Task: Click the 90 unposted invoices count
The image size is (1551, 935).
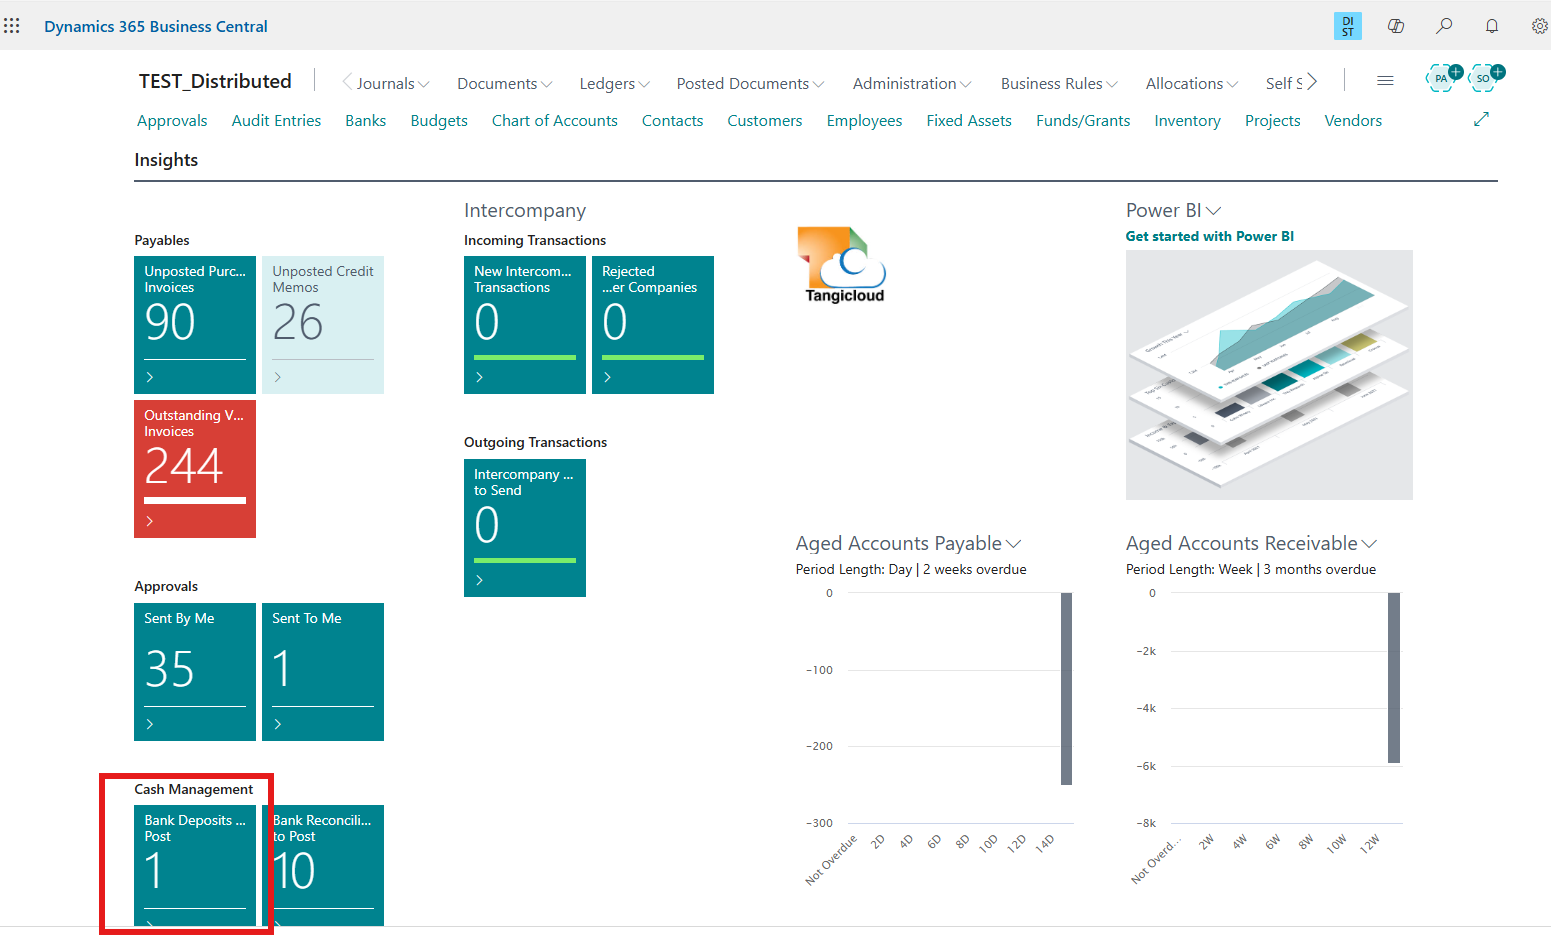Action: (170, 322)
